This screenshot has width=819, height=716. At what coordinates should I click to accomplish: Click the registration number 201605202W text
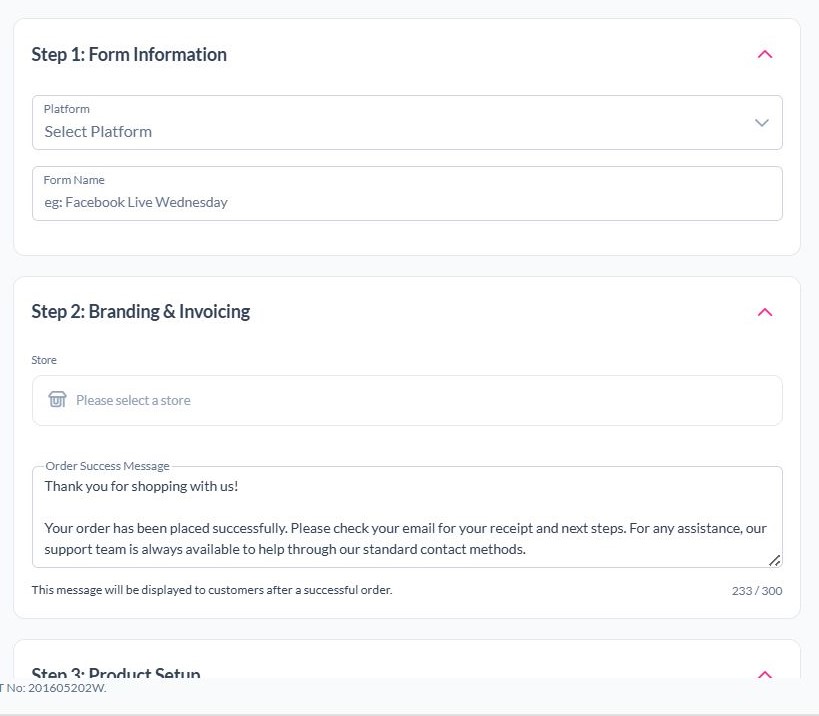click(x=67, y=688)
